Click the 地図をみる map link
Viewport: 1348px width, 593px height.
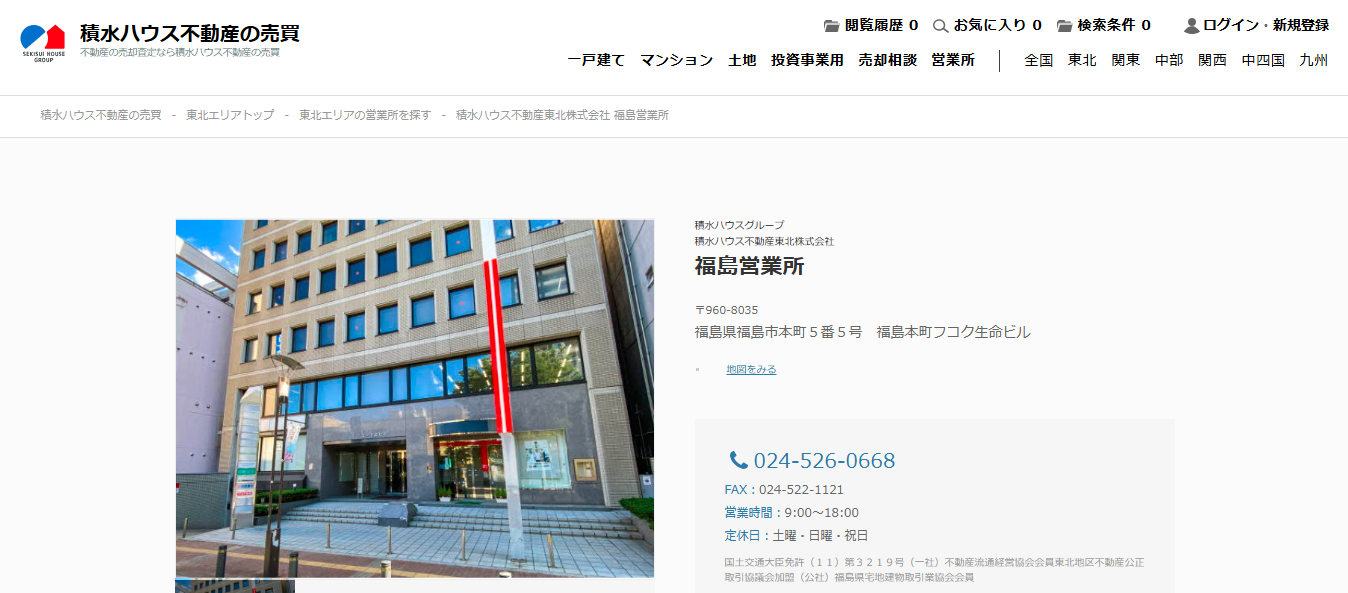tap(751, 370)
